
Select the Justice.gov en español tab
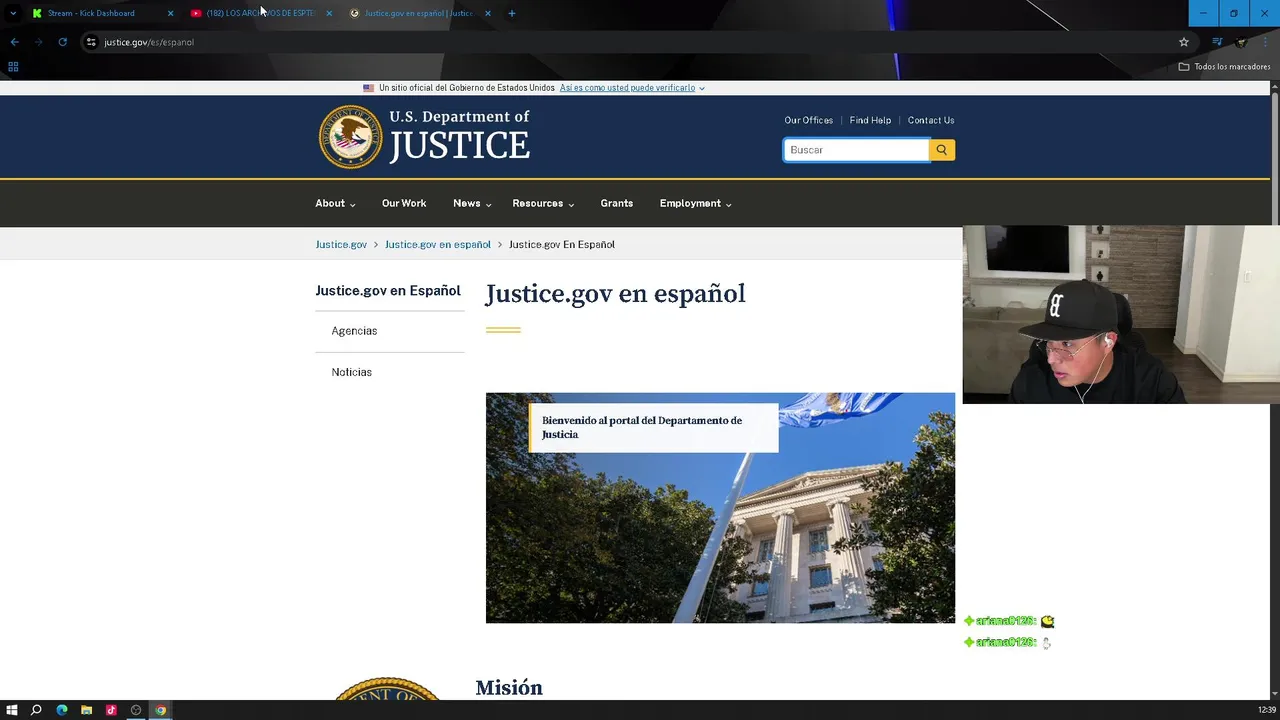[x=418, y=13]
